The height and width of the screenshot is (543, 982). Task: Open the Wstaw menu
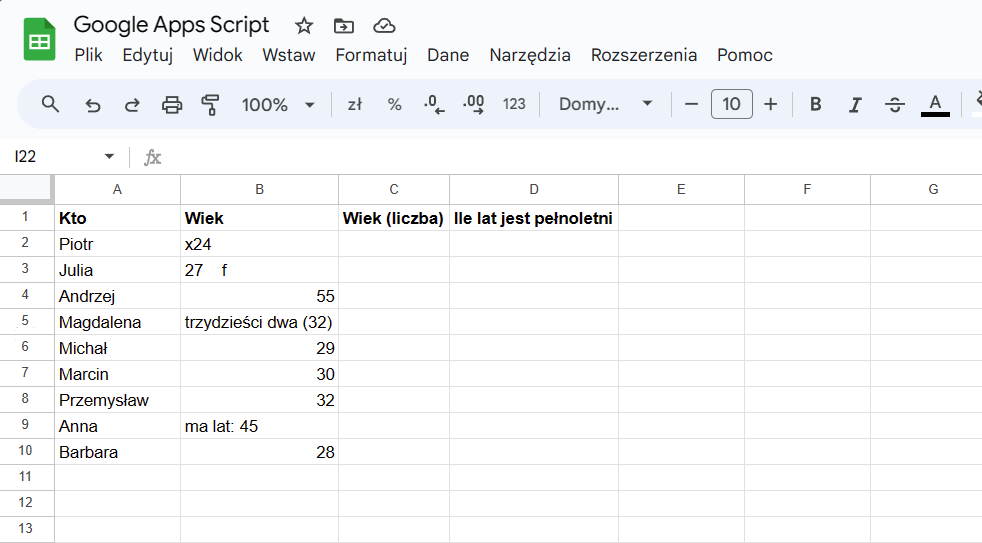click(289, 55)
